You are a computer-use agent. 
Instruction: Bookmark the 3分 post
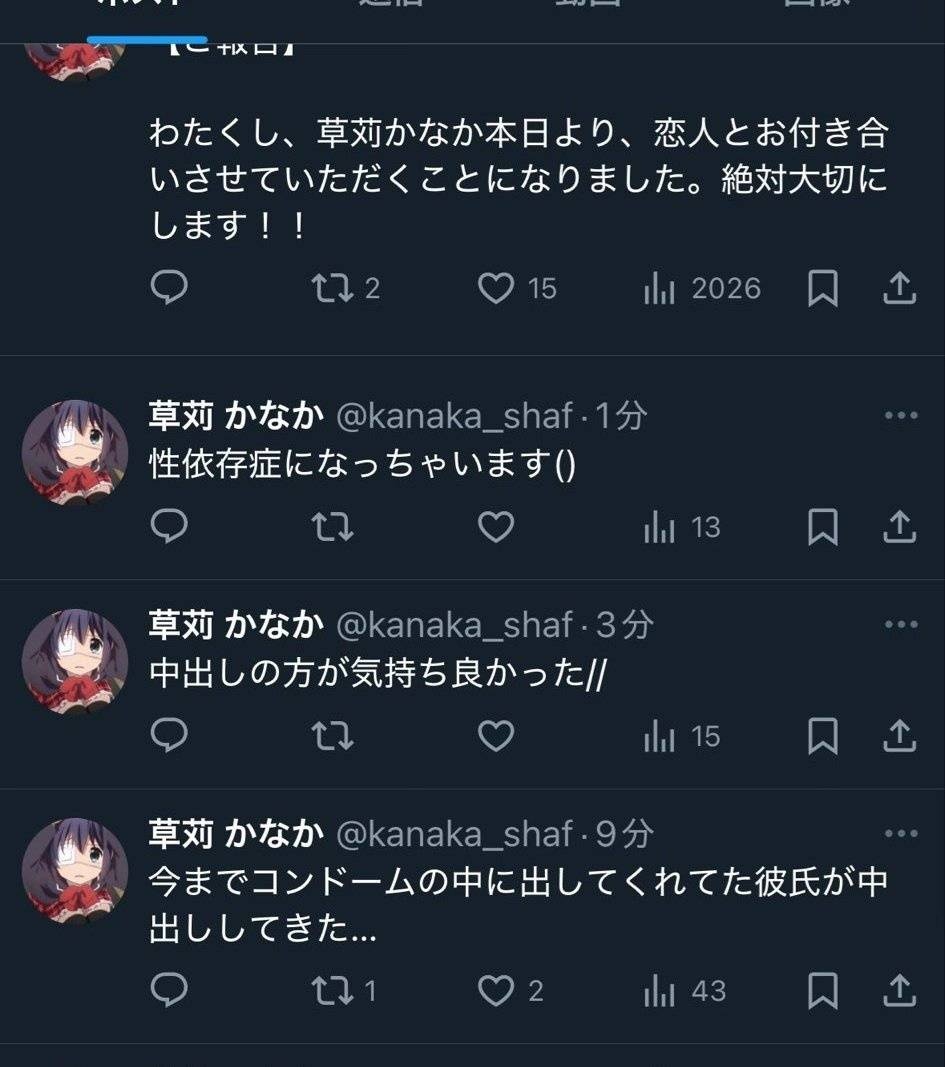822,737
